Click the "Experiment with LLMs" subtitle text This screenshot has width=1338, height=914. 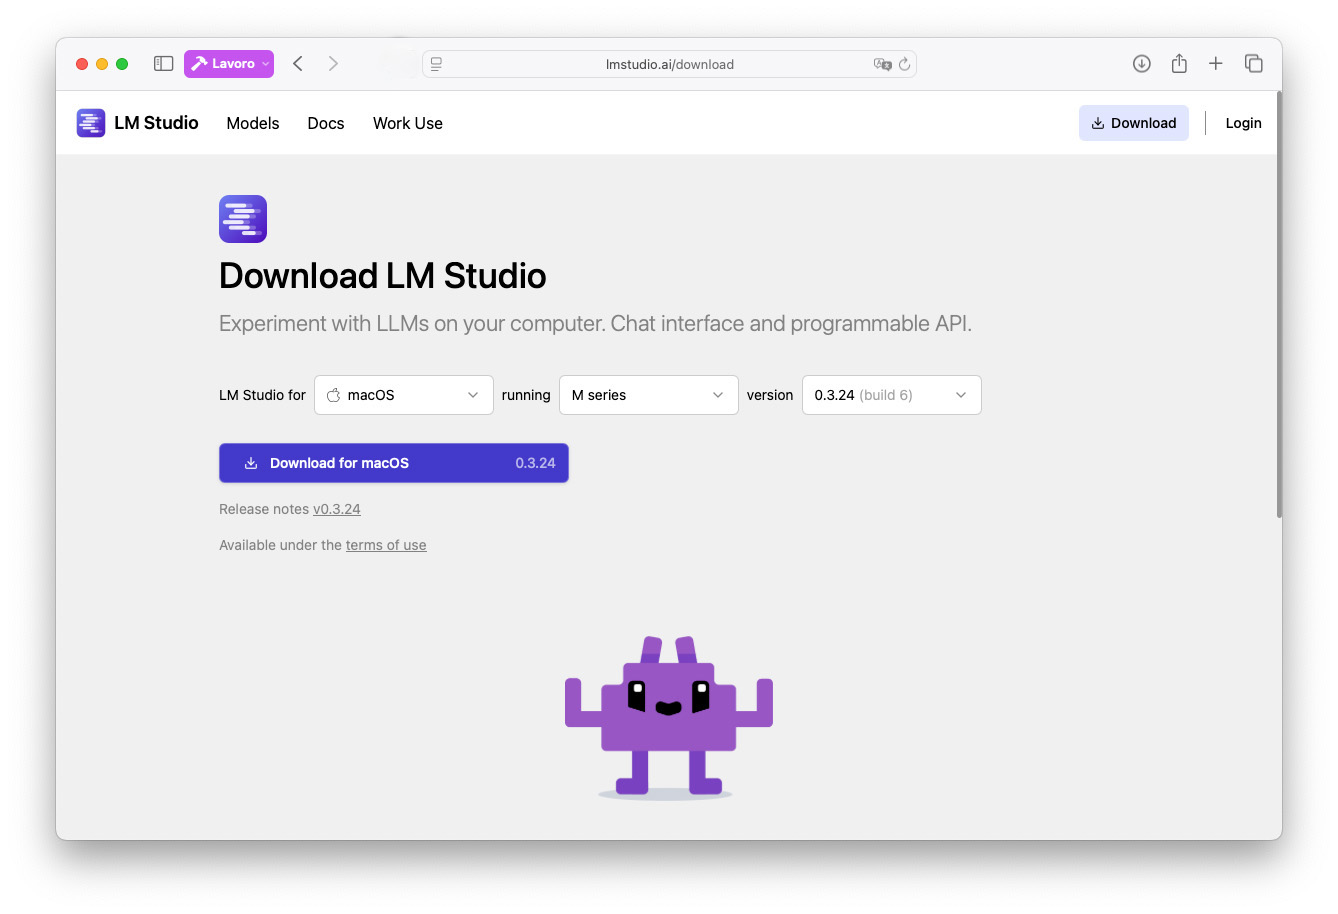(595, 324)
